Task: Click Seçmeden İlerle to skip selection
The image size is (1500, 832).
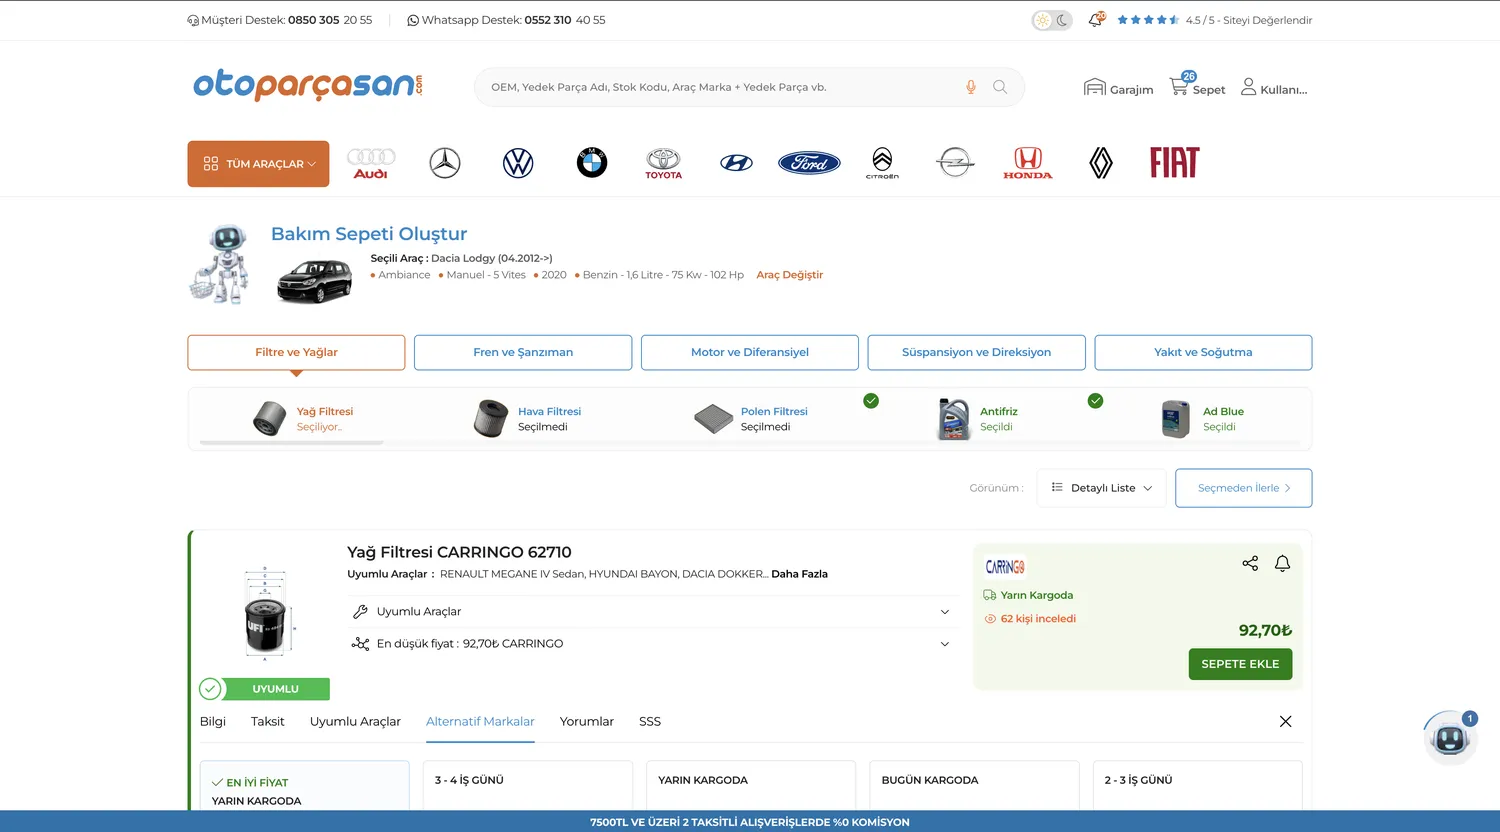Action: 1244,488
